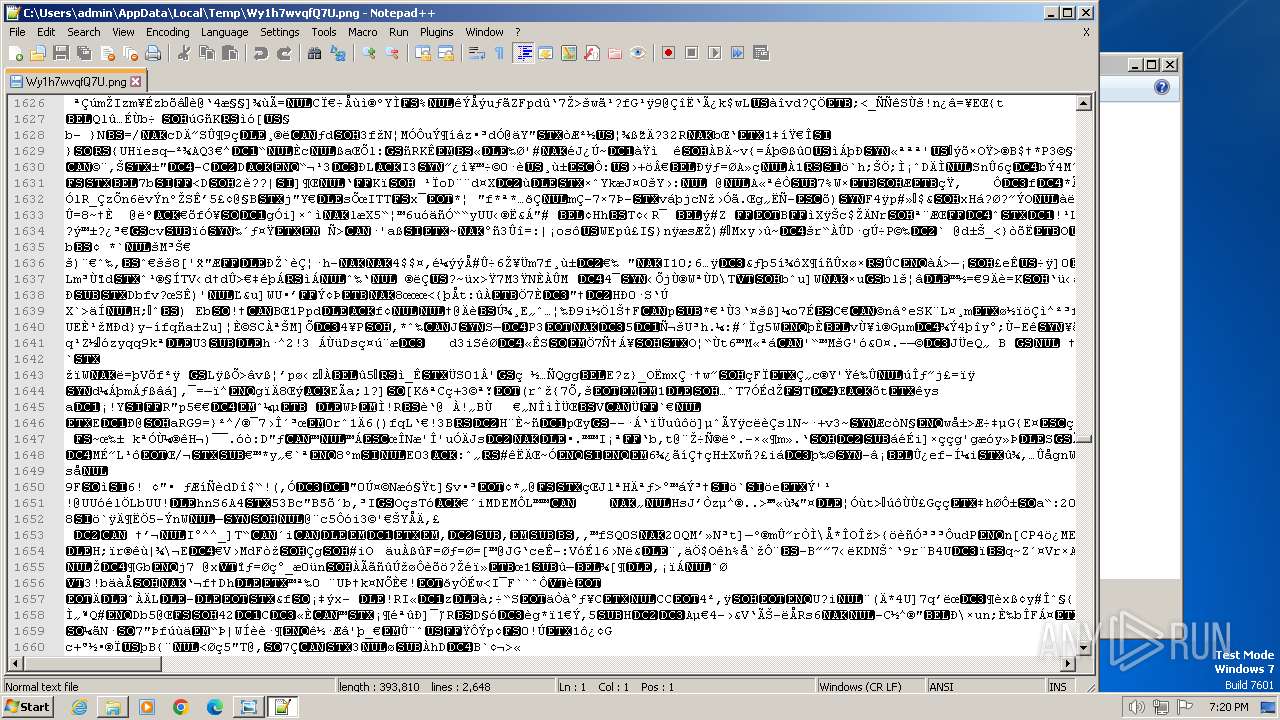Viewport: 1280px width, 720px height.
Task: Toggle file monitoring with the eye icon
Action: (638, 53)
